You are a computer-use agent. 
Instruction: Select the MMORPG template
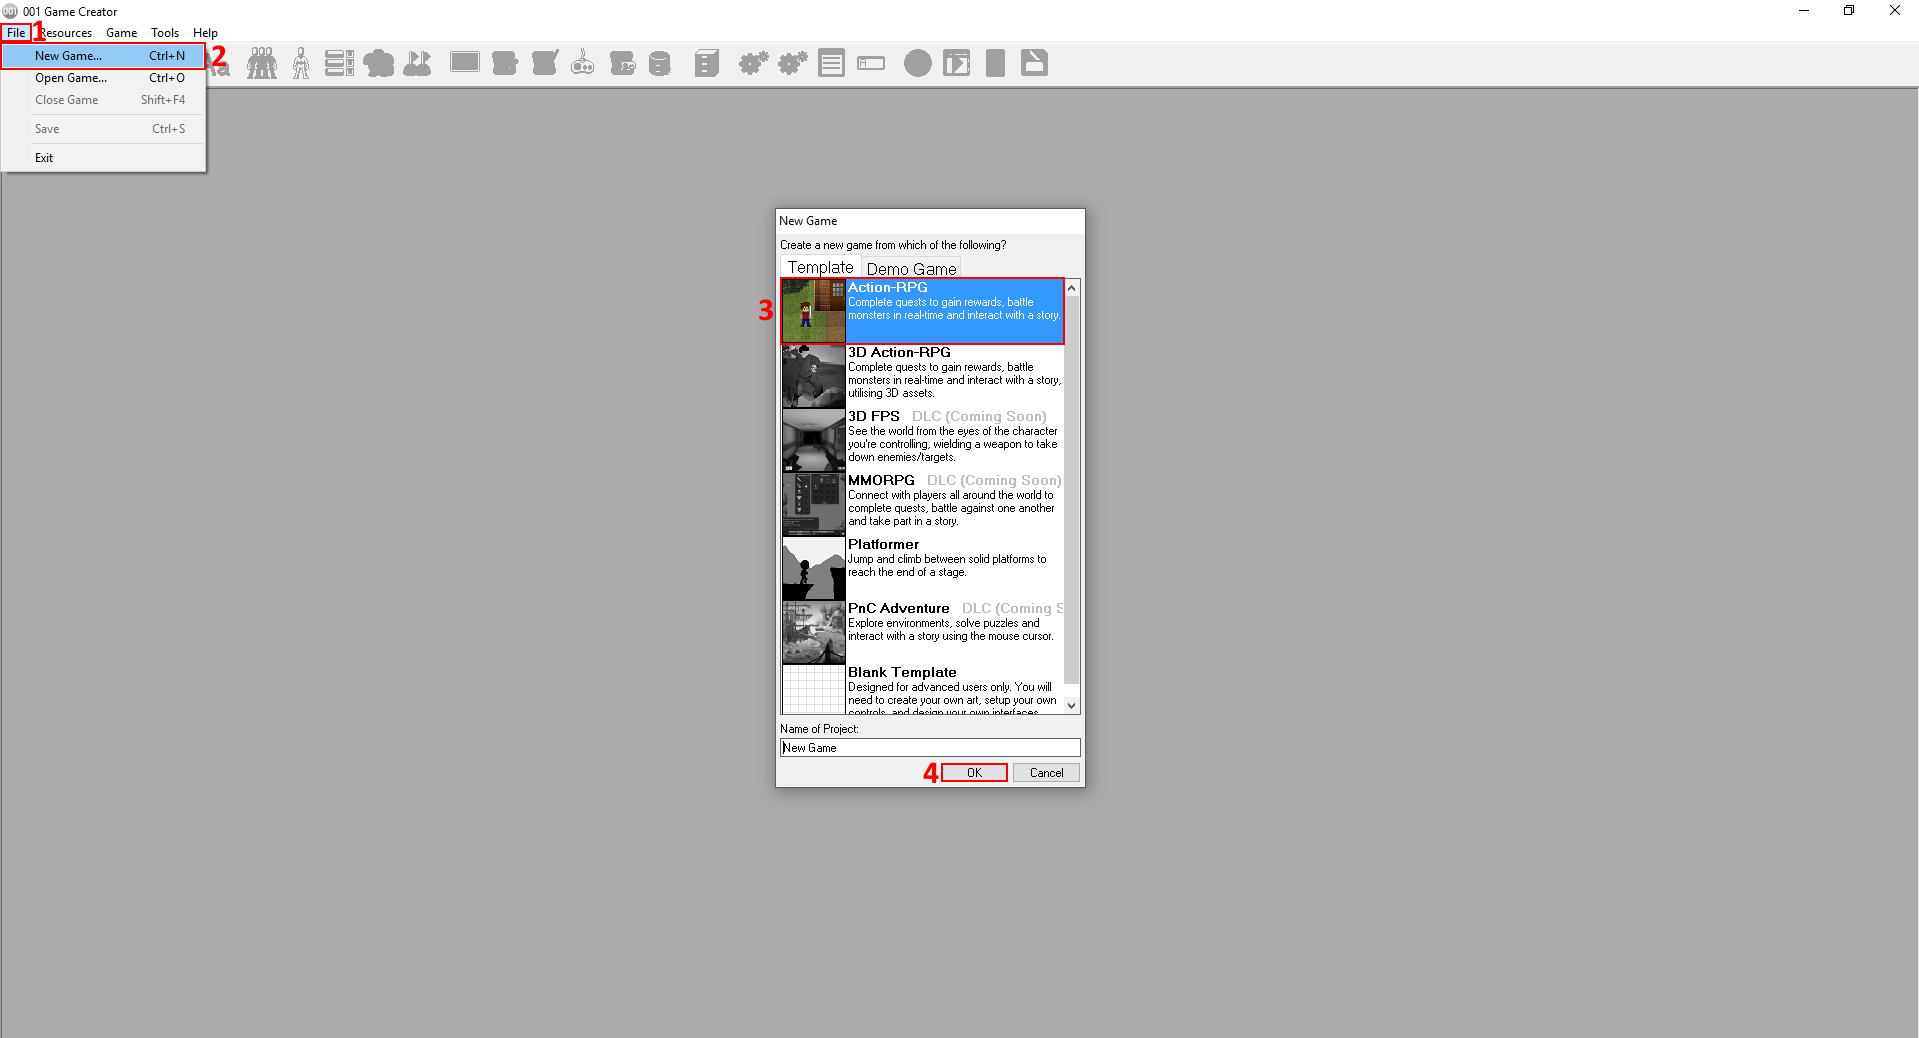[922, 503]
